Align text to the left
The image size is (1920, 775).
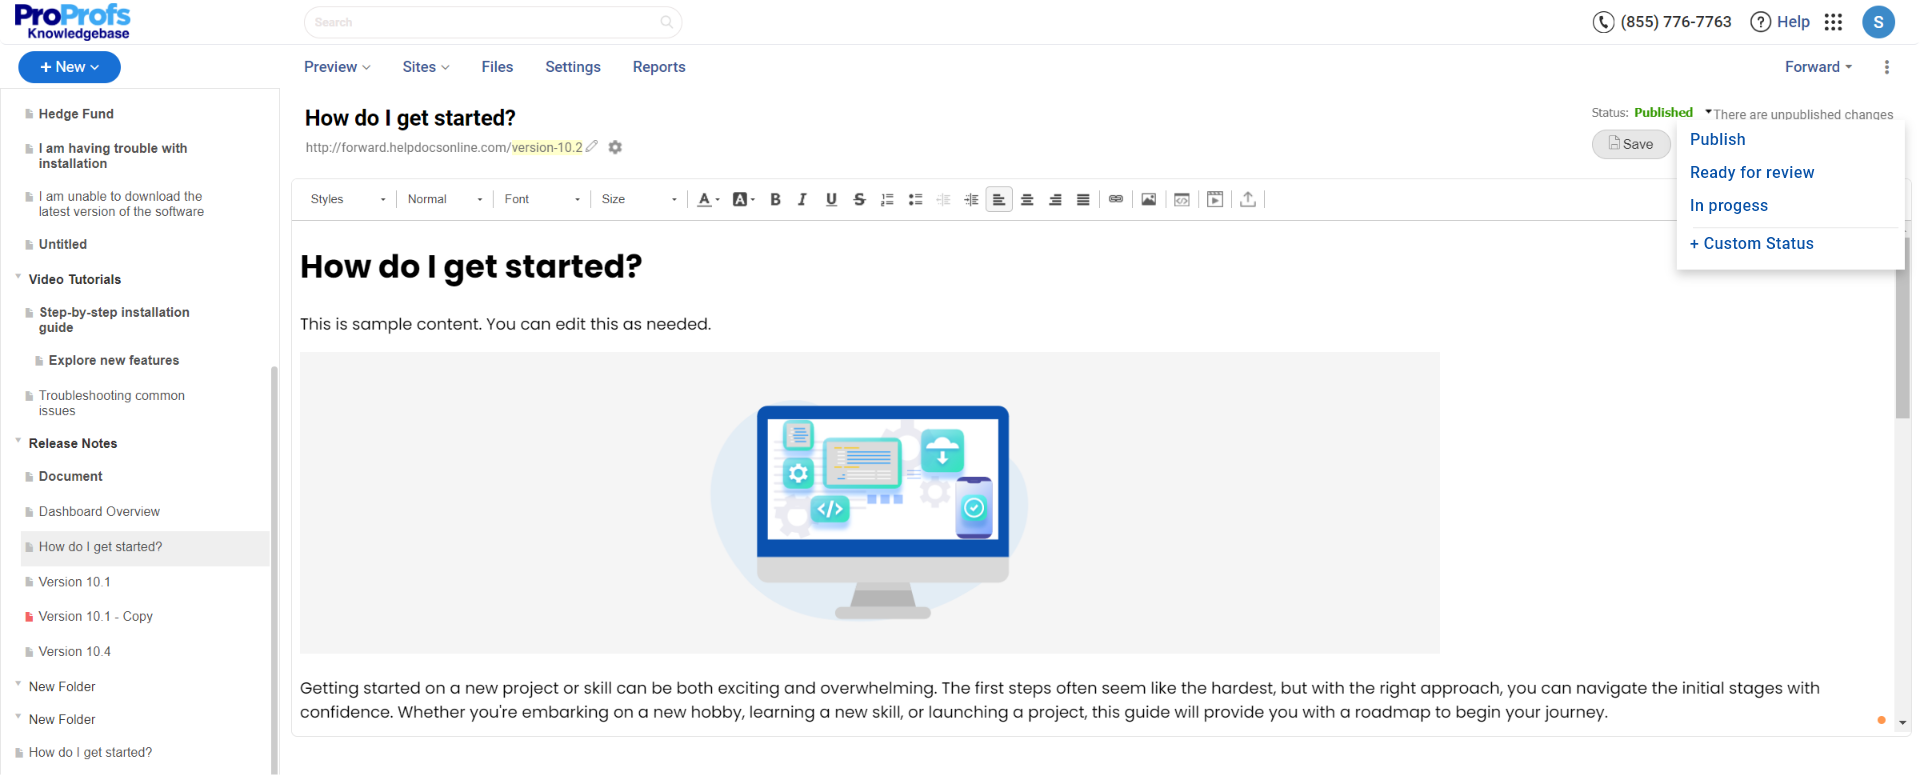point(999,199)
